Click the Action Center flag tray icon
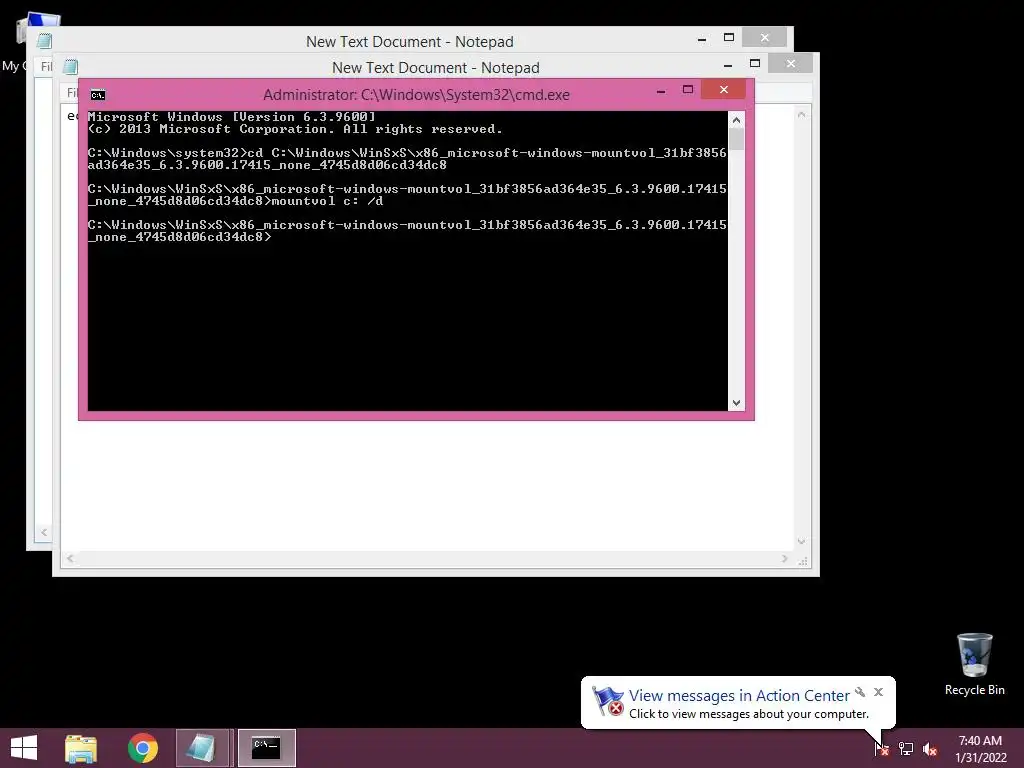The height and width of the screenshot is (768, 1024). (x=882, y=748)
